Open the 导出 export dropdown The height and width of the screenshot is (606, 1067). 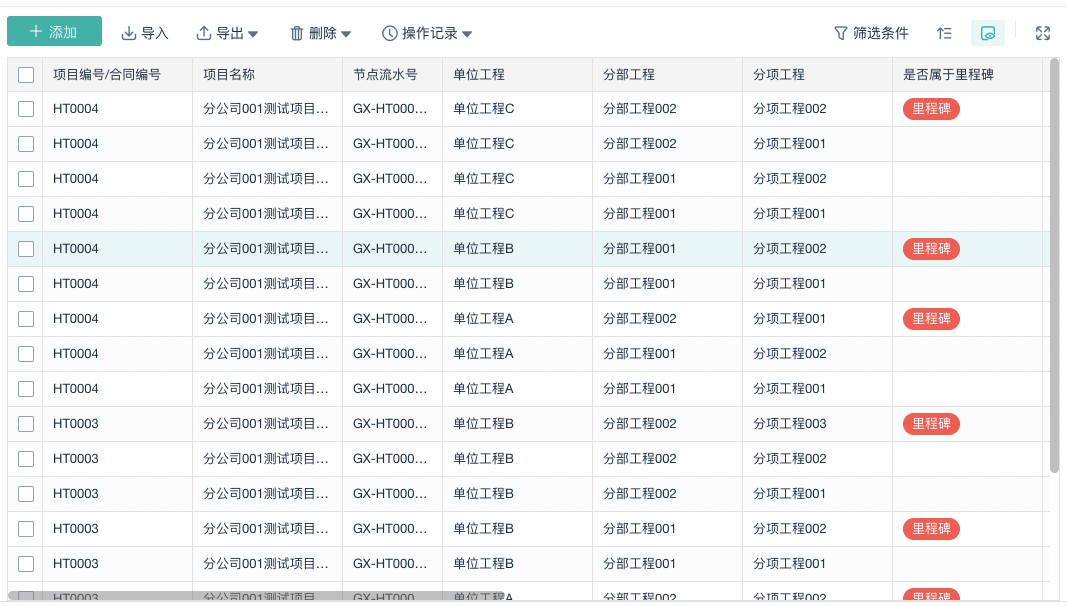(227, 33)
